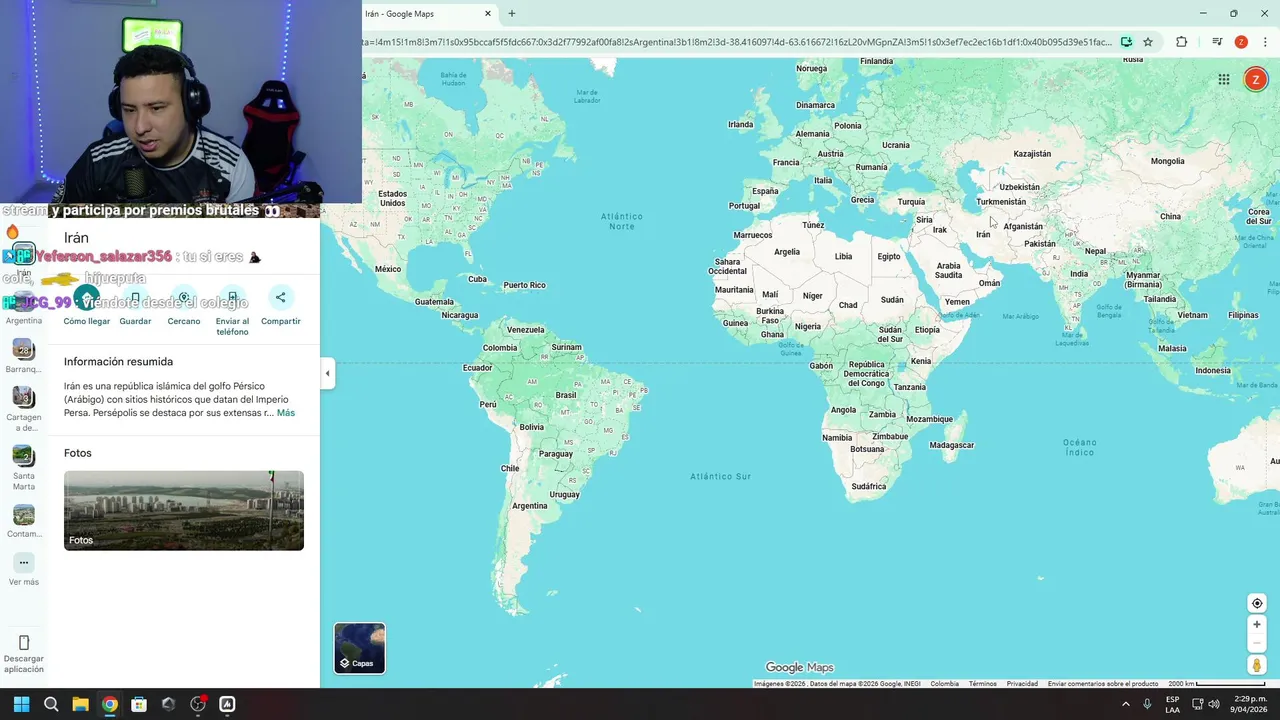Open the Privacidad link
This screenshot has height=720, width=1280.
click(x=1022, y=684)
